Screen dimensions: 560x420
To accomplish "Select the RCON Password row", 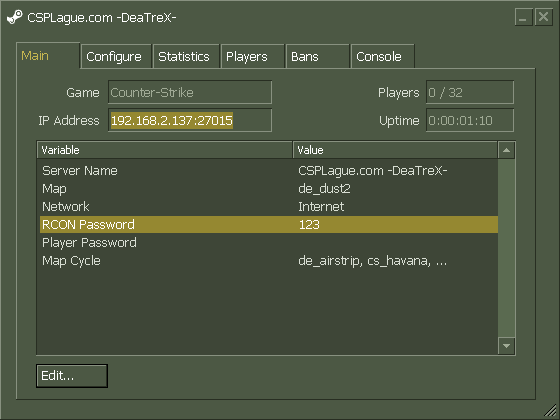I will coord(269,224).
